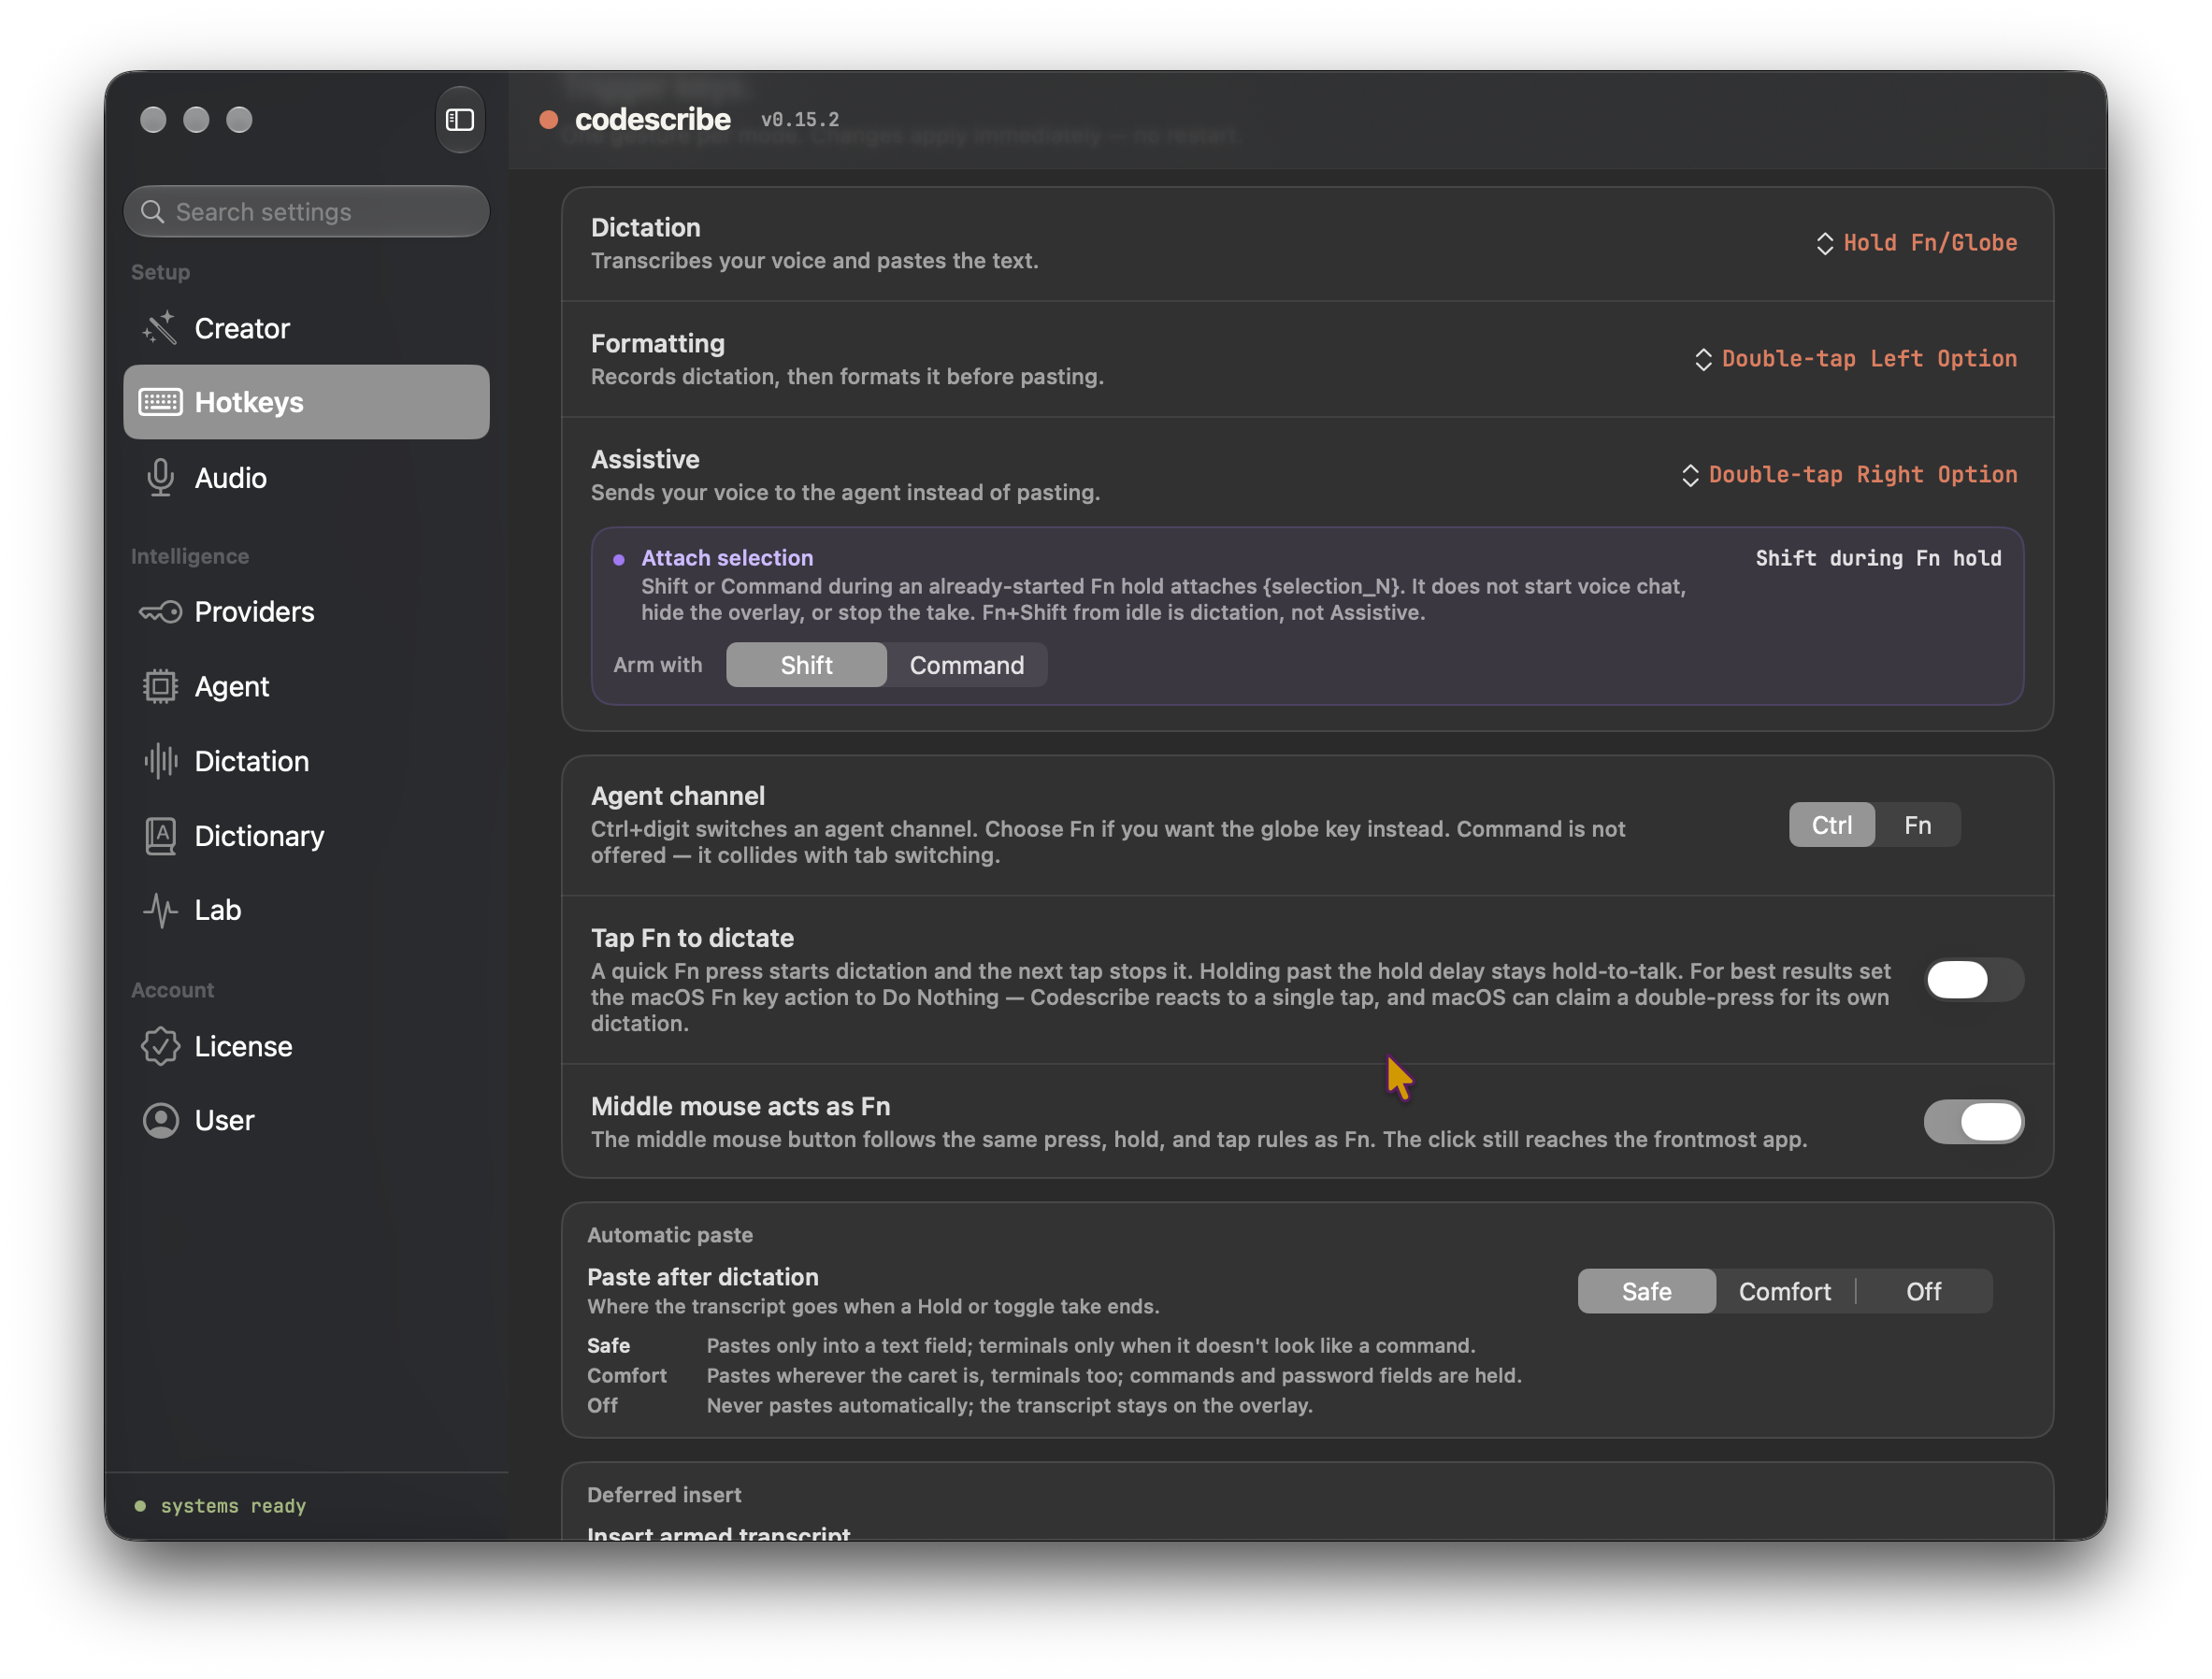The height and width of the screenshot is (1679, 2212).
Task: Click the License badge icon
Action: click(160, 1046)
